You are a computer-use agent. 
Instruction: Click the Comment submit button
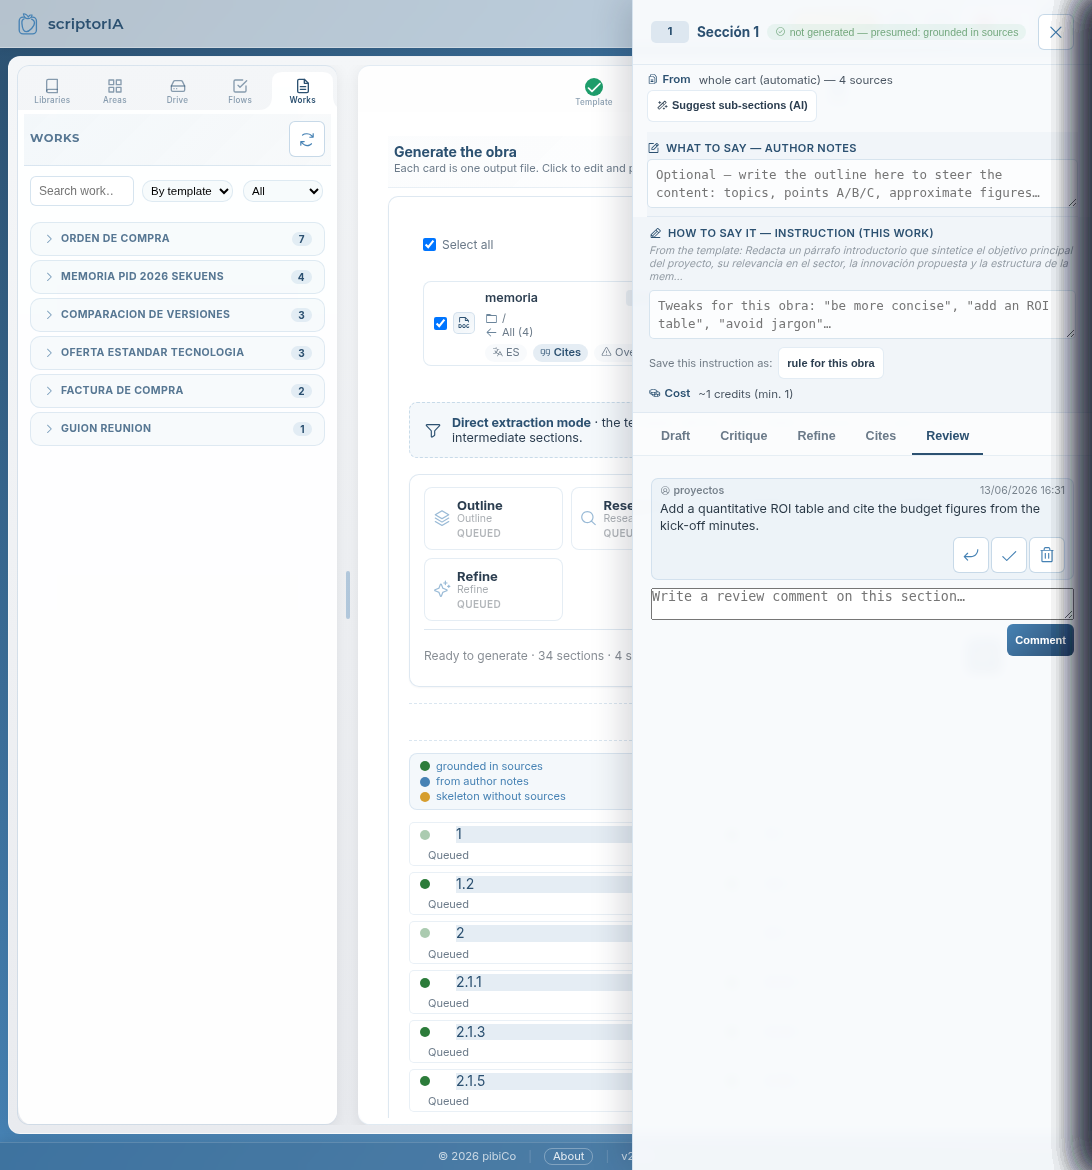point(1040,640)
